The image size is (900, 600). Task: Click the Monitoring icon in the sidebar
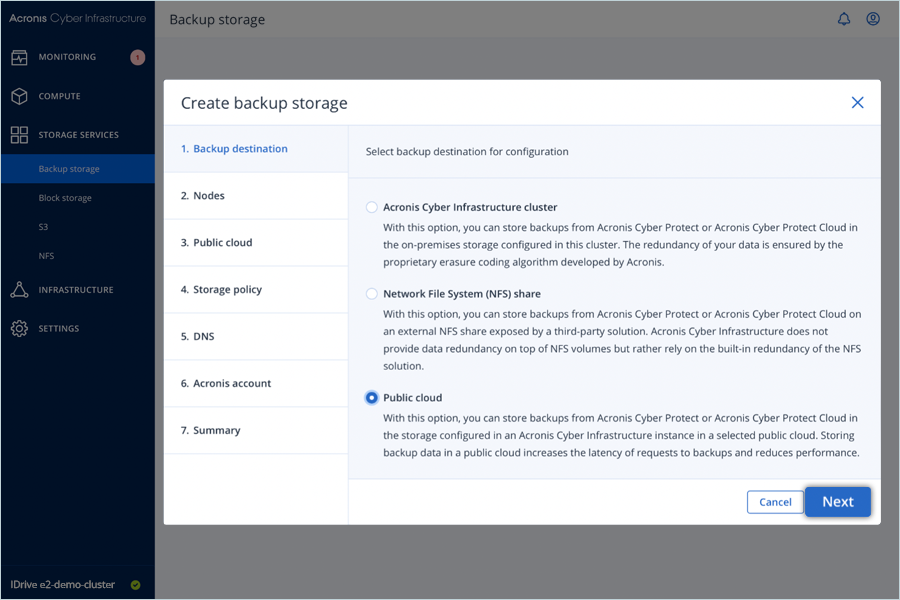coord(19,57)
